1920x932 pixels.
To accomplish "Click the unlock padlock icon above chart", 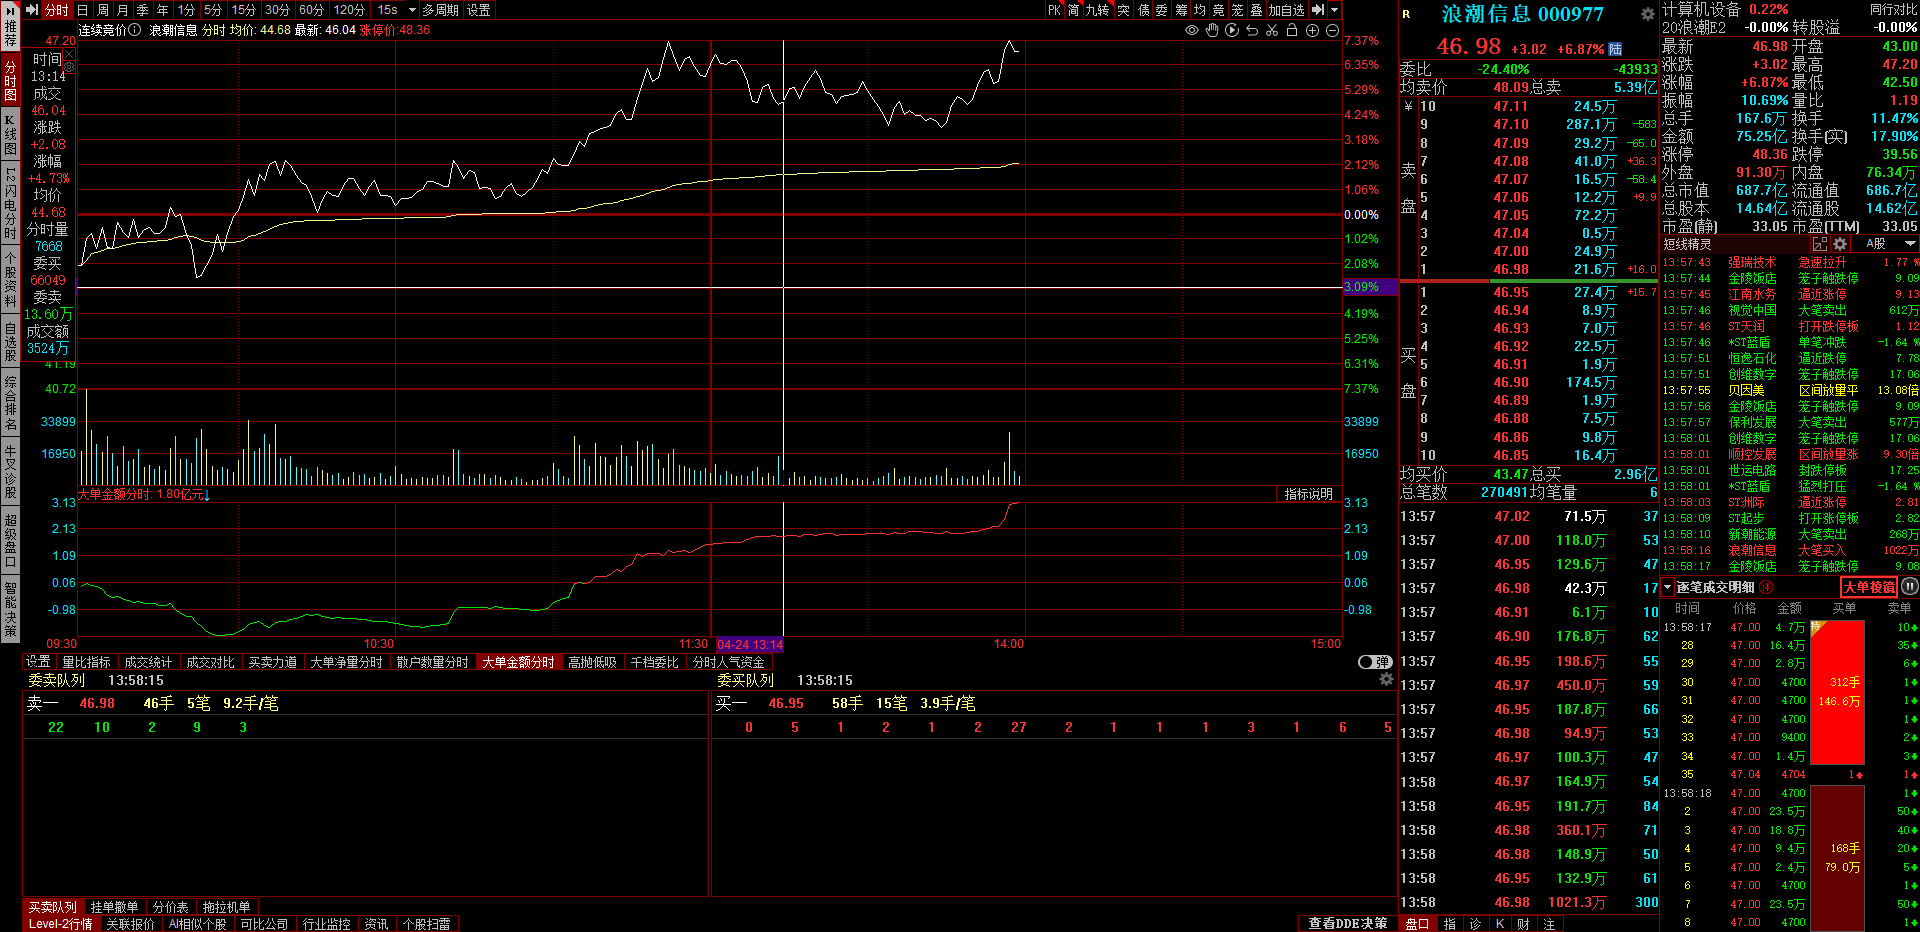I will pyautogui.click(x=1292, y=31).
